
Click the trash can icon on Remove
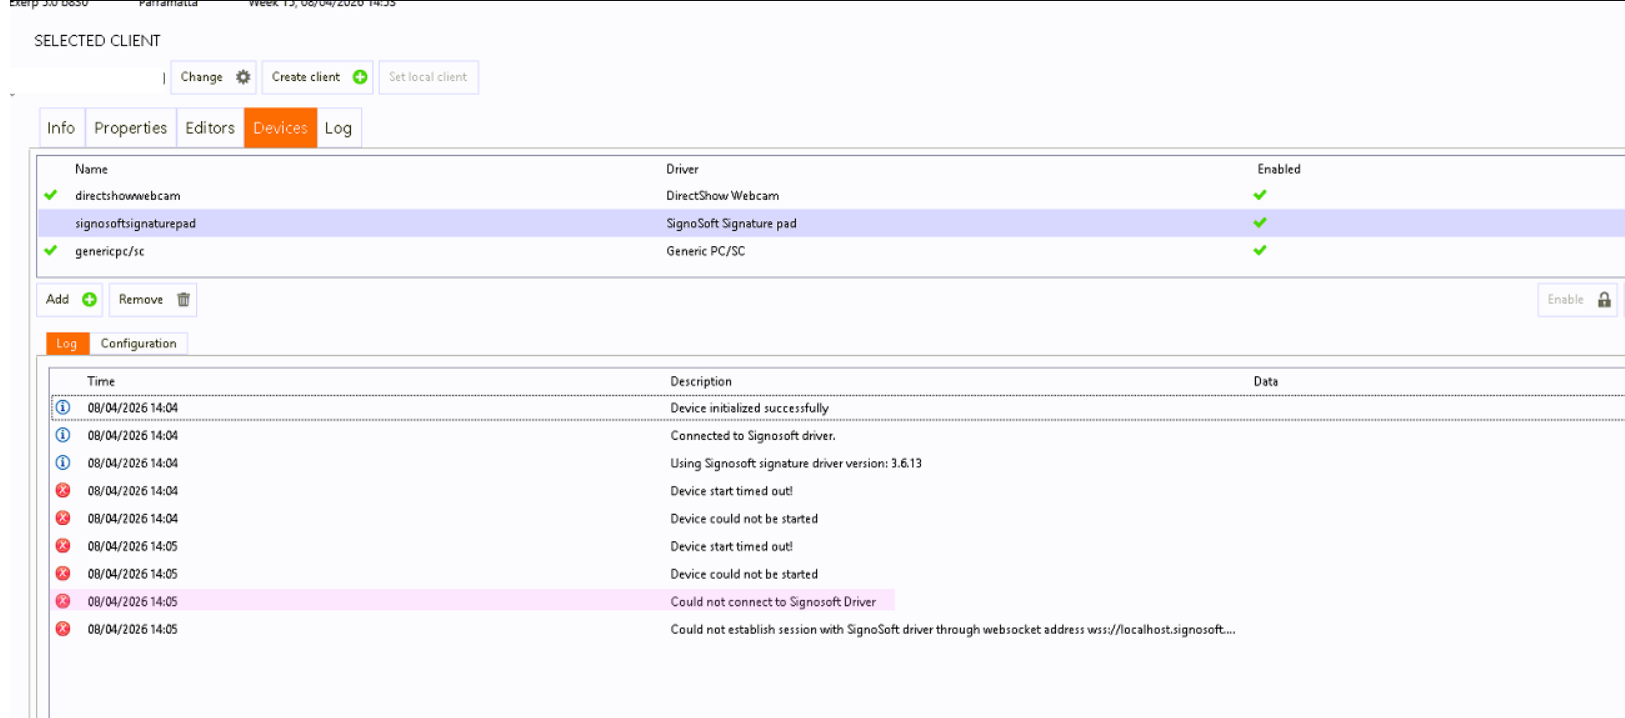point(183,299)
